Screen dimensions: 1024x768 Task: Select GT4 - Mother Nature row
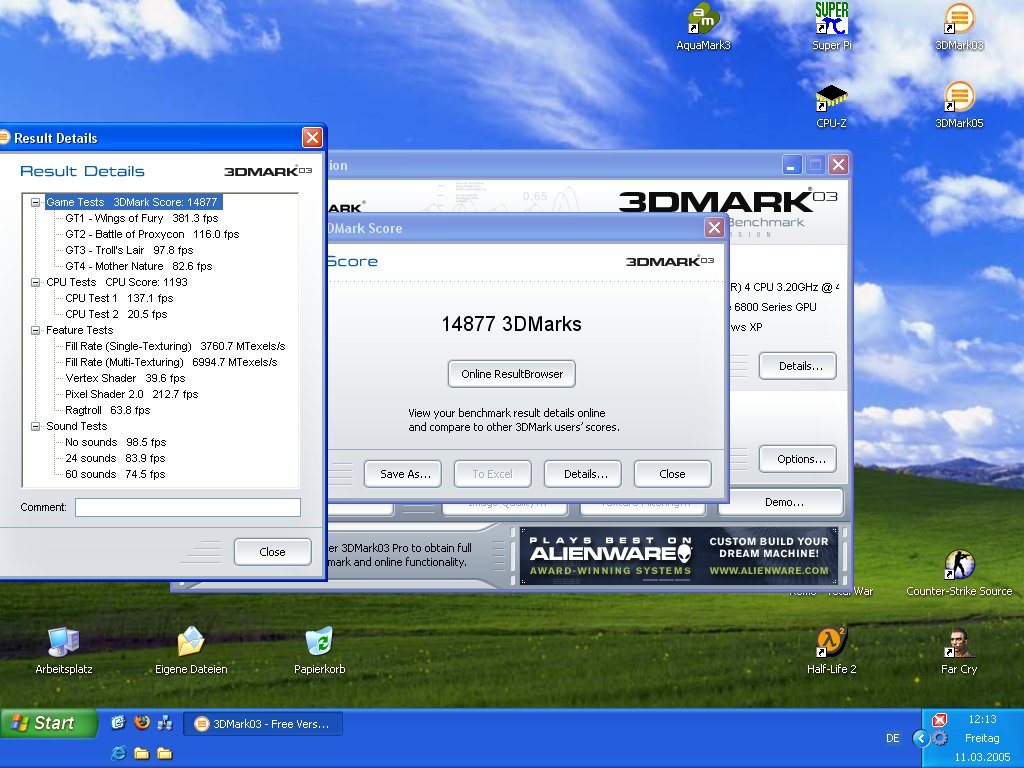pos(138,266)
